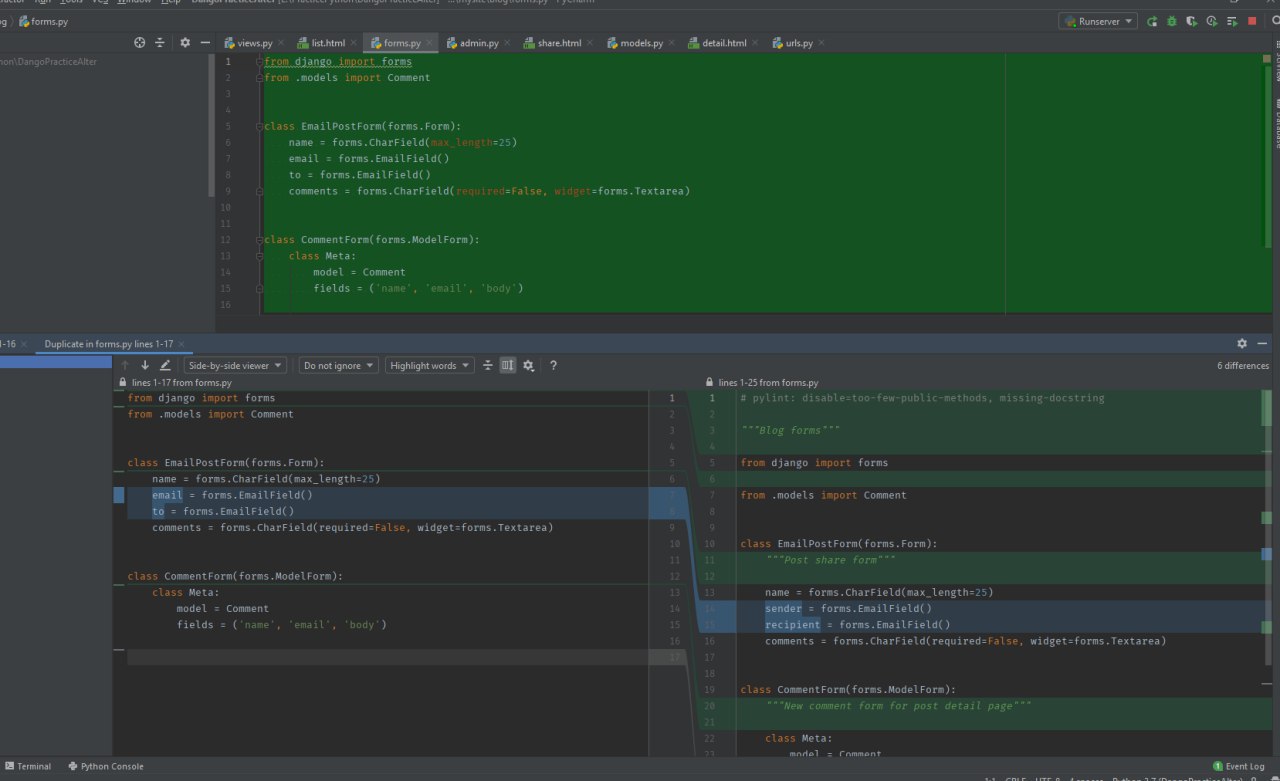Click the '6 differences' label
This screenshot has width=1280, height=781.
click(1243, 366)
